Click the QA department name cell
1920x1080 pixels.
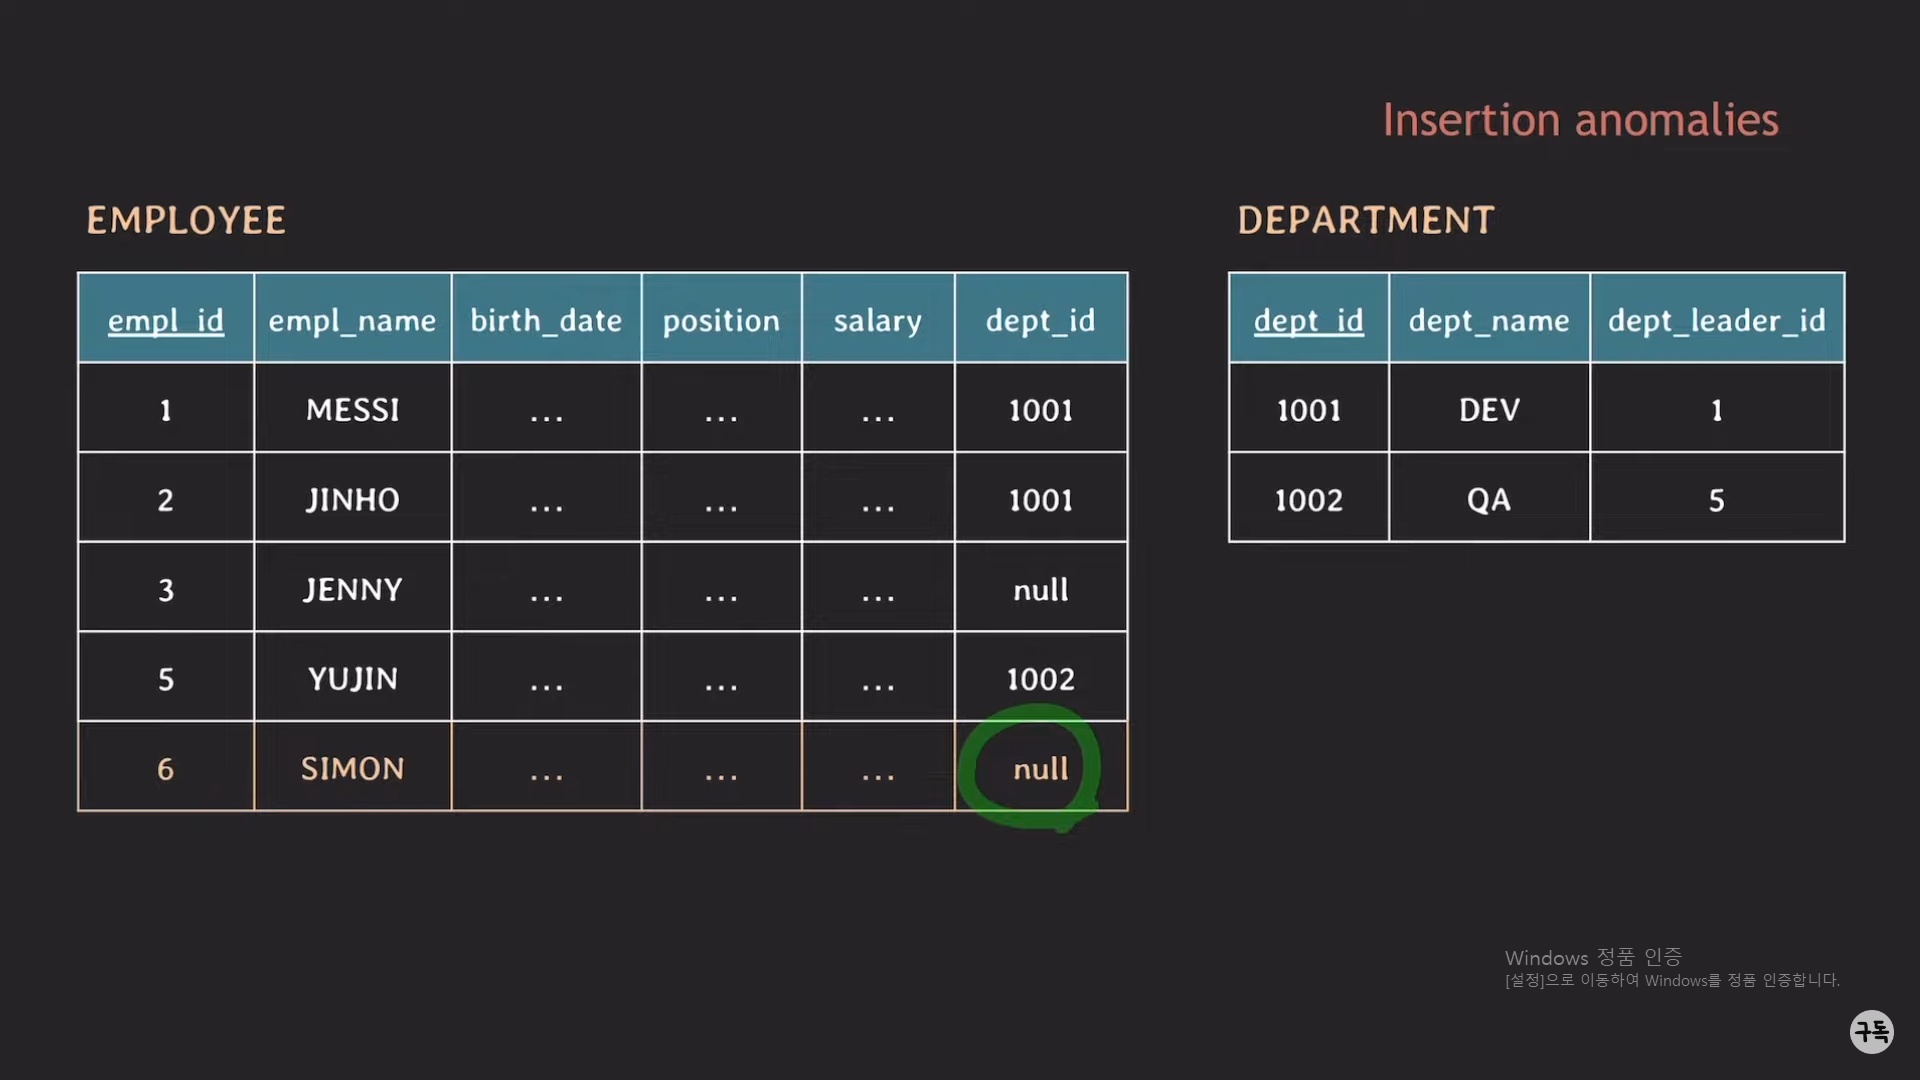pyautogui.click(x=1488, y=499)
